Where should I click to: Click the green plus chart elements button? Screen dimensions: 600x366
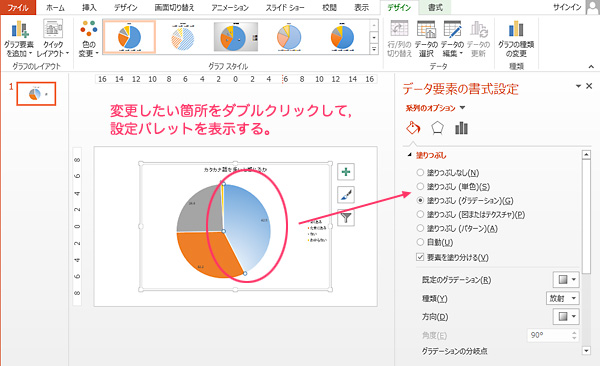pyautogui.click(x=346, y=172)
